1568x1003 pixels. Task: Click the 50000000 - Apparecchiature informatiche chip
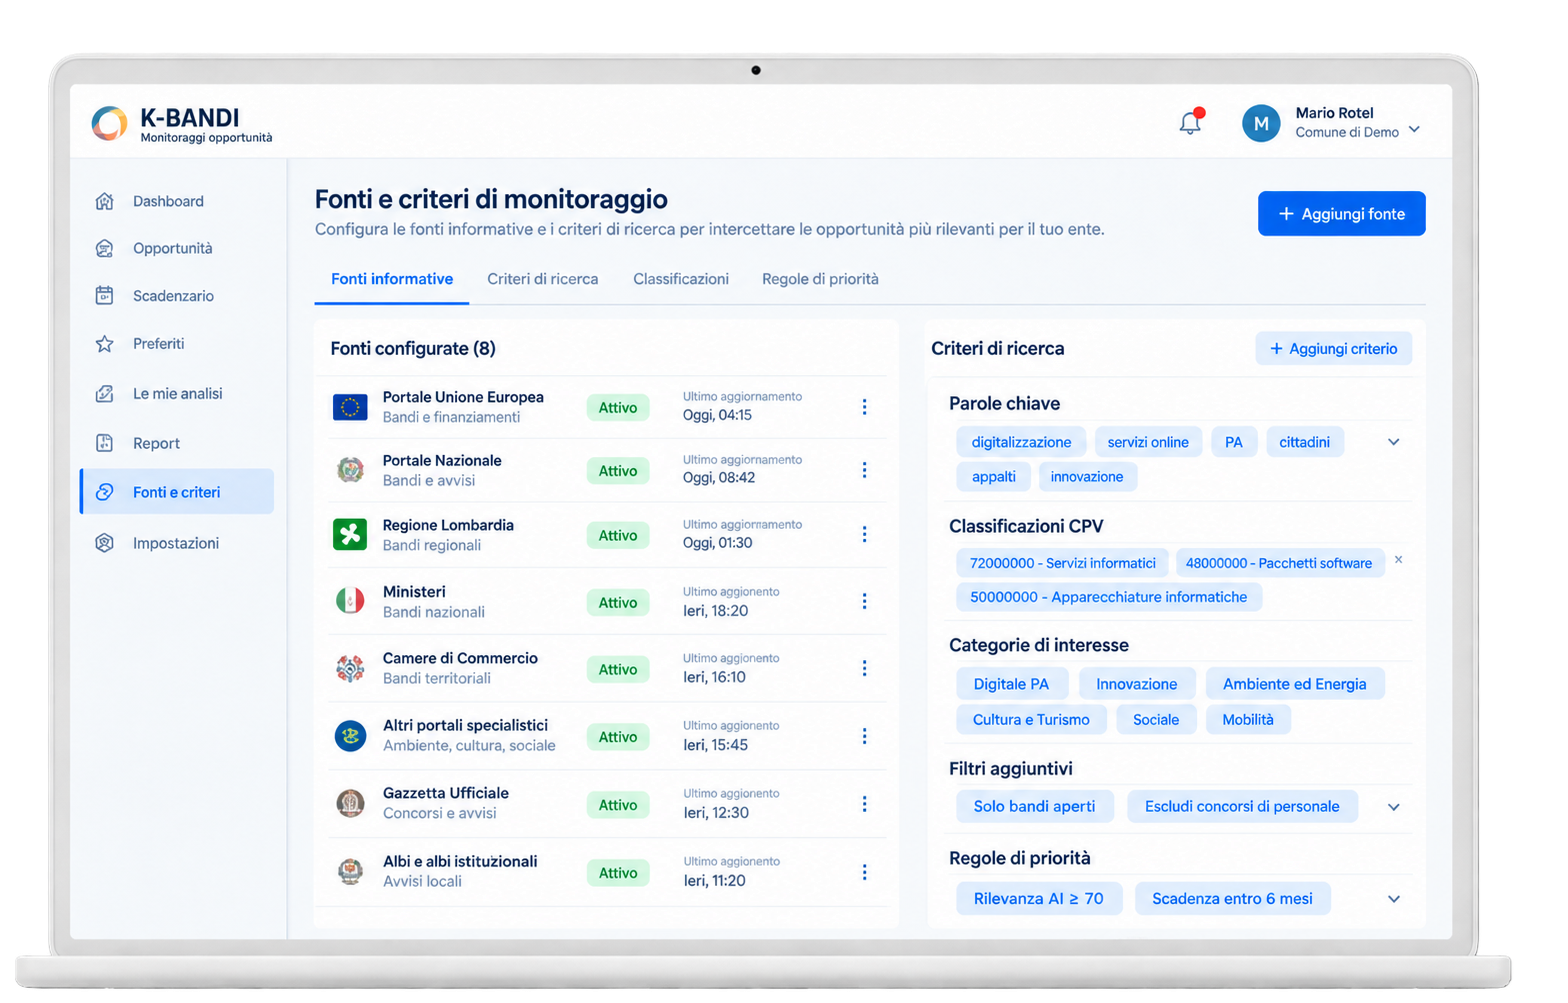tap(1109, 597)
